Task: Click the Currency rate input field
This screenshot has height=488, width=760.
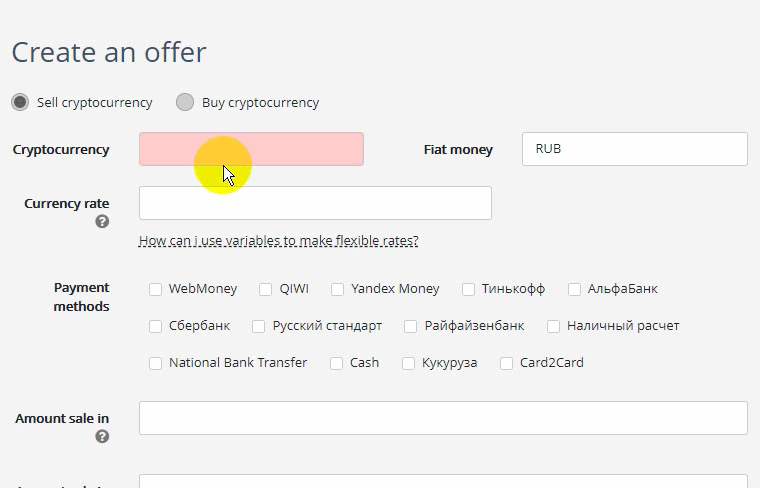Action: pyautogui.click(x=315, y=203)
